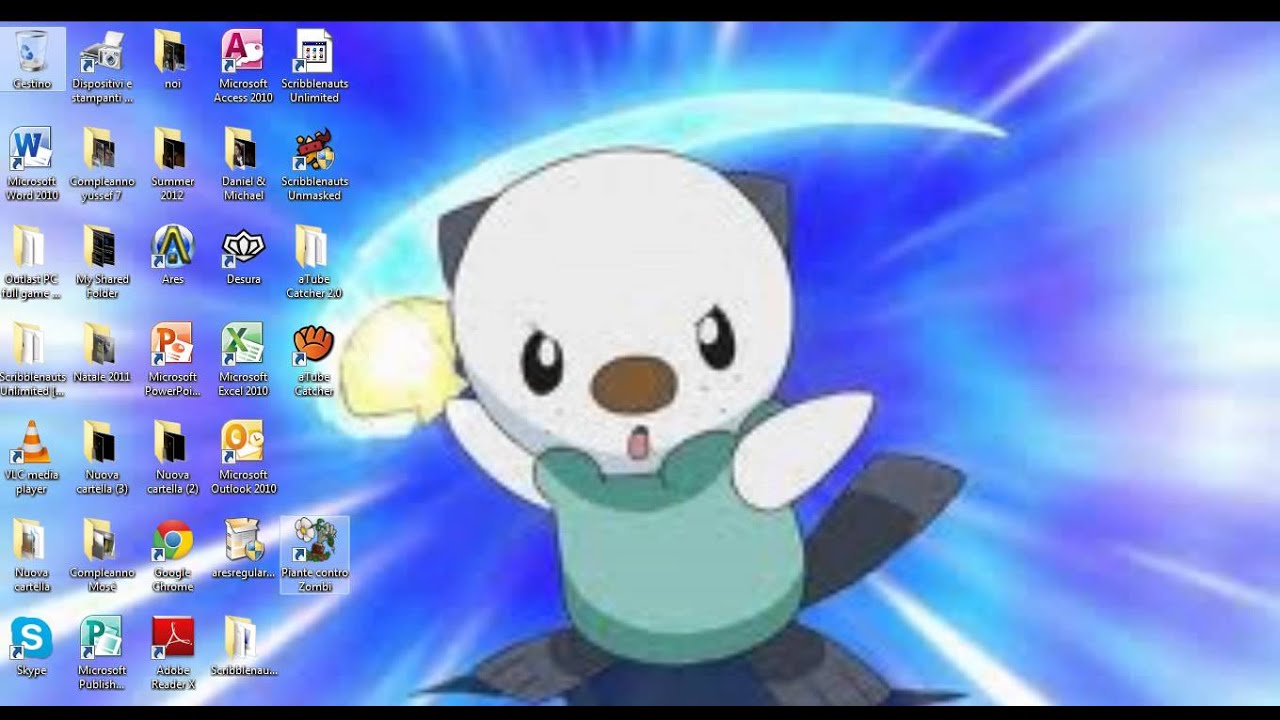Open the My Shared Folder icon
The height and width of the screenshot is (720, 1280).
click(102, 263)
